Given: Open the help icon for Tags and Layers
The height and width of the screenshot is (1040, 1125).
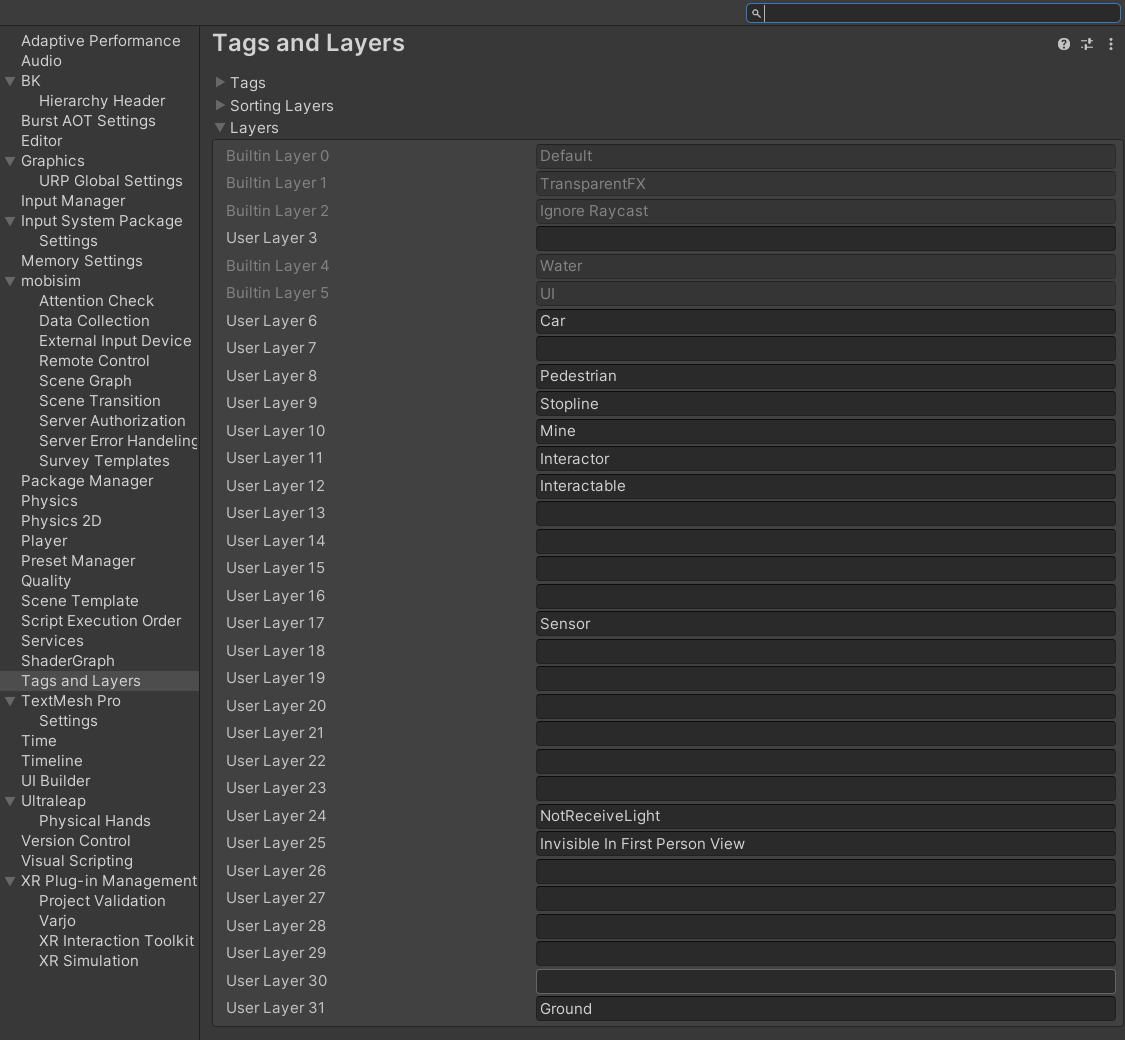Looking at the screenshot, I should coord(1063,44).
